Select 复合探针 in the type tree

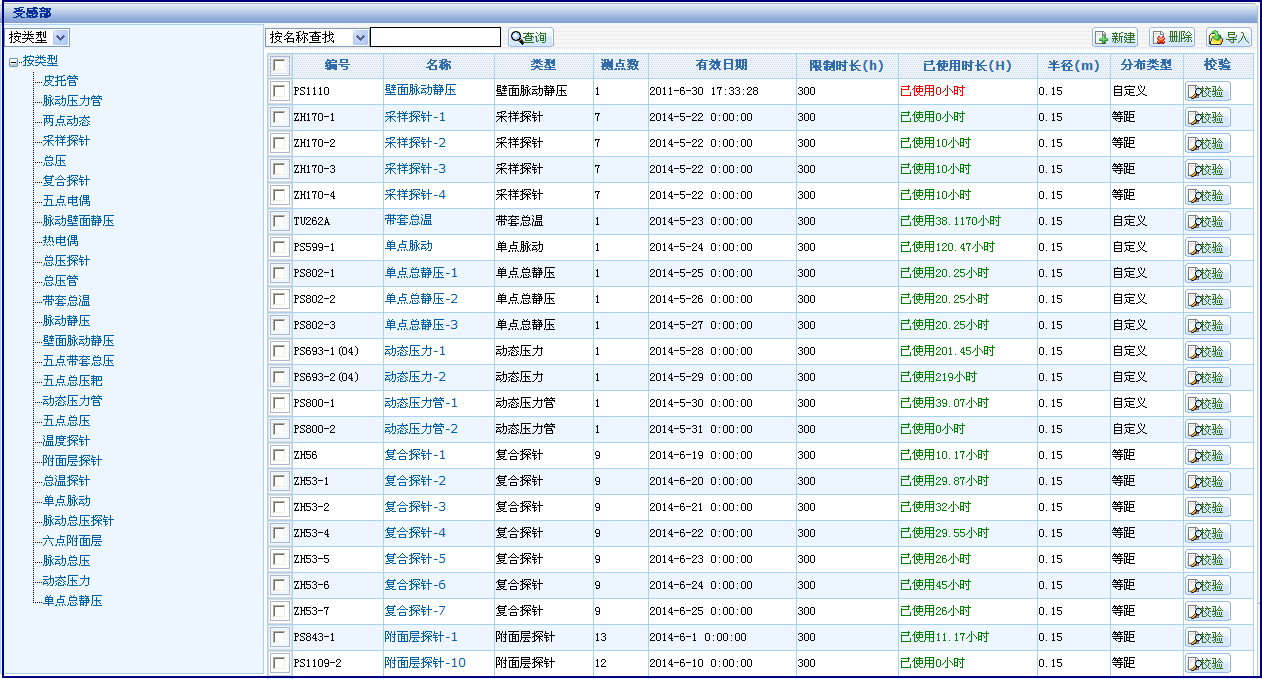click(66, 181)
